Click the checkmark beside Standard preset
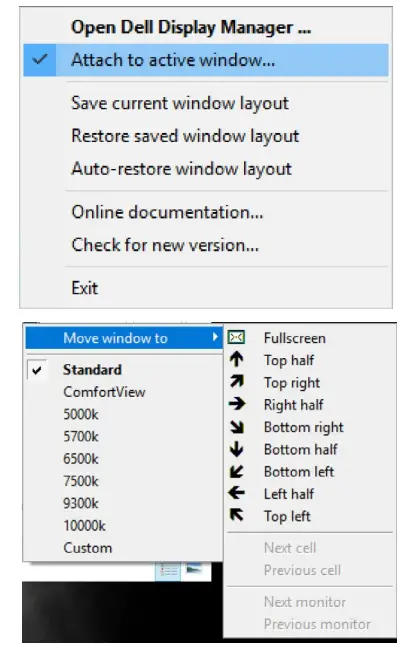This screenshot has width=415, height=649. click(x=37, y=370)
